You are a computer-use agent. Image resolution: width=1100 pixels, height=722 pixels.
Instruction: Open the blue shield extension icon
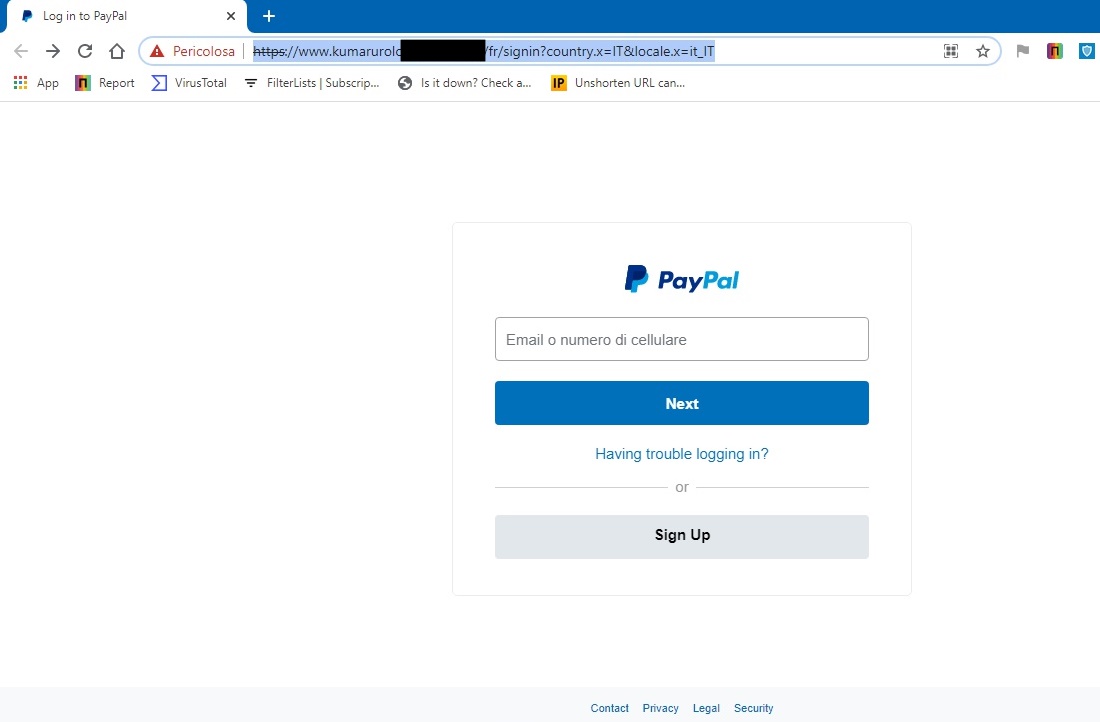[x=1087, y=51]
